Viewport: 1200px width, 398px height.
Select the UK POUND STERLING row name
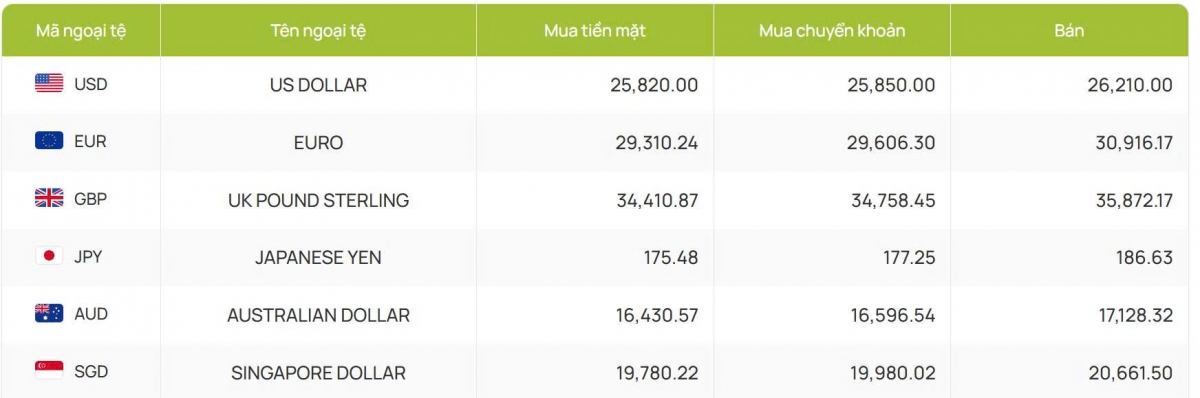pyautogui.click(x=318, y=200)
